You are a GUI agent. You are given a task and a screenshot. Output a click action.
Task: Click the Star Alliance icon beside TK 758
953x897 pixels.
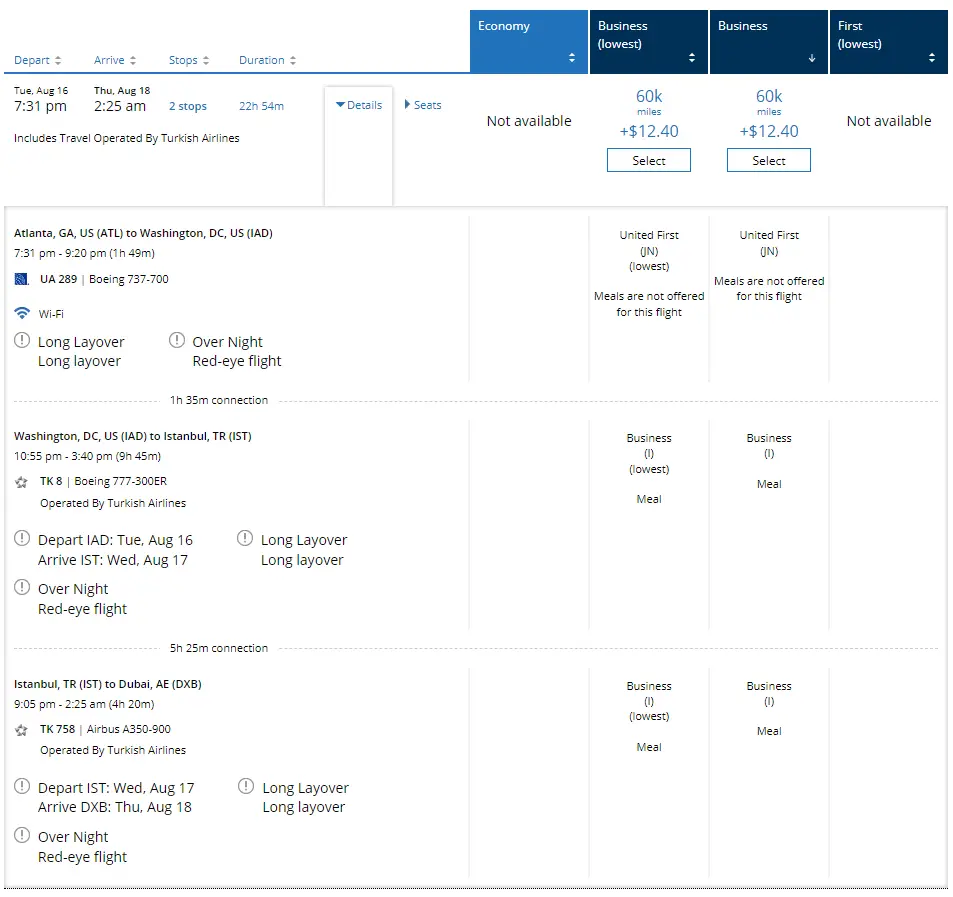point(22,730)
